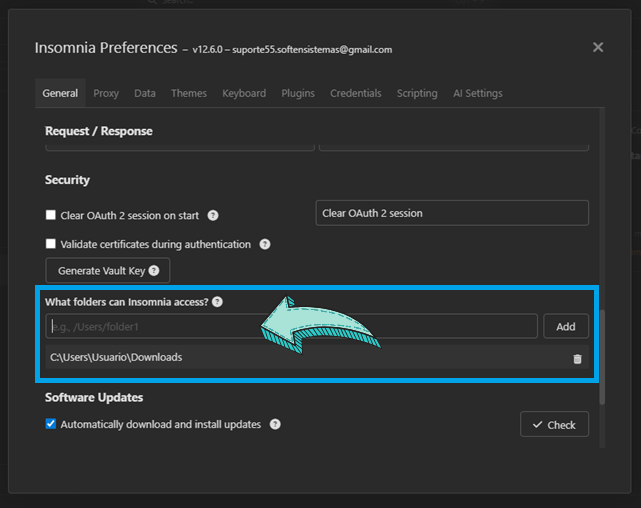Open the AI Settings tab
Viewport: 641px width, 508px height.
click(x=477, y=93)
